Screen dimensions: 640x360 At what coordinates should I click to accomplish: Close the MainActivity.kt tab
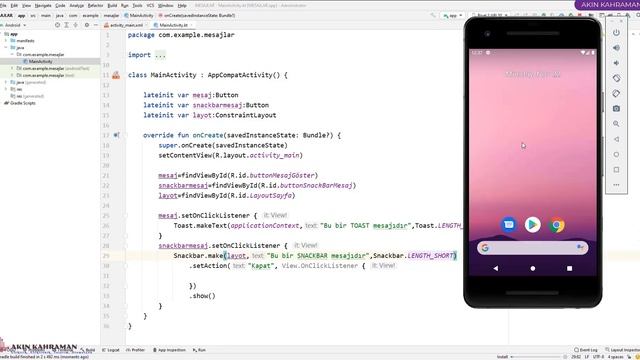[191, 25]
